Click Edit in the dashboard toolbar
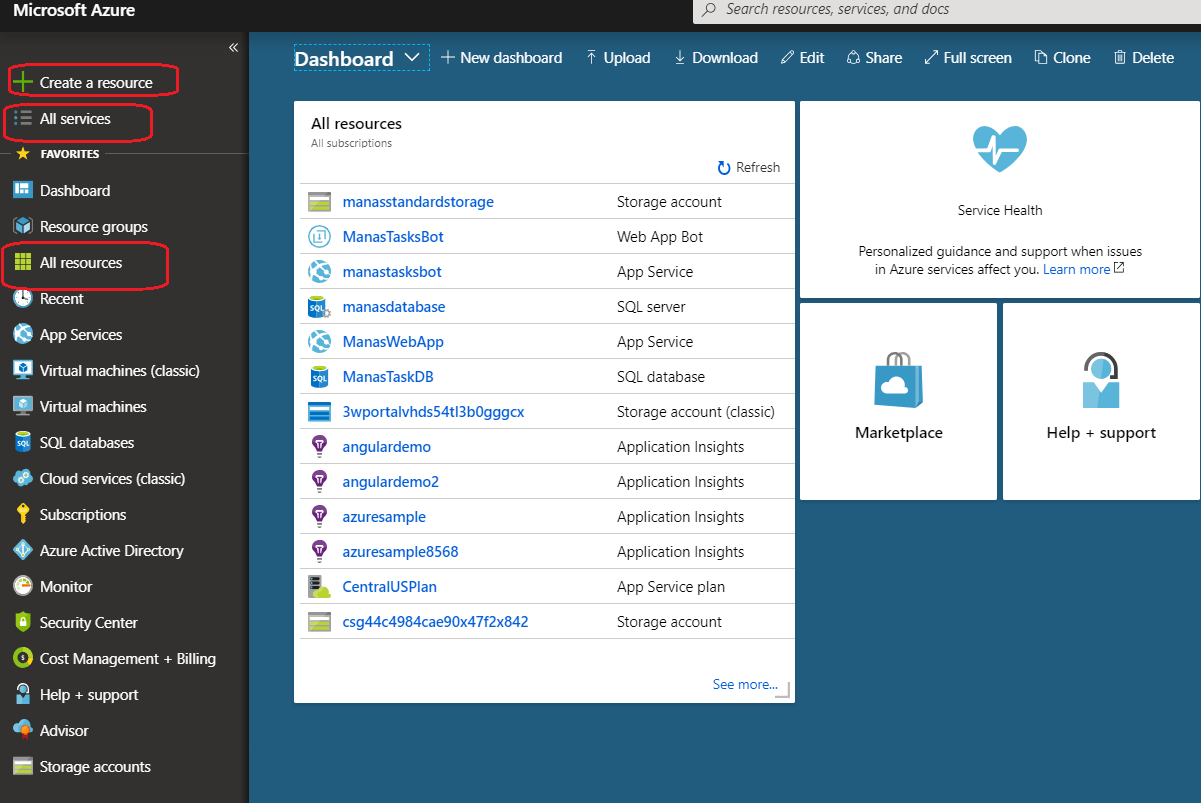This screenshot has height=803, width=1201. pos(802,58)
